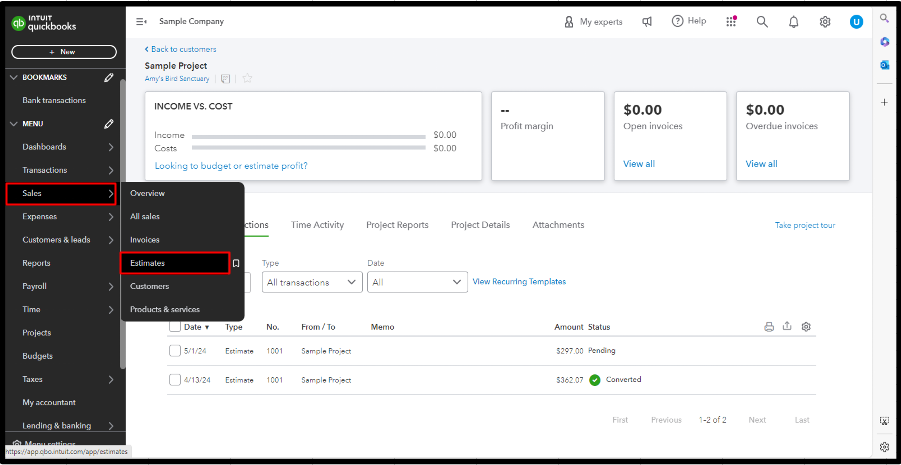Collapse the left navigation menu icon
Viewport: 901px width, 465px height.
pyautogui.click(x=141, y=21)
